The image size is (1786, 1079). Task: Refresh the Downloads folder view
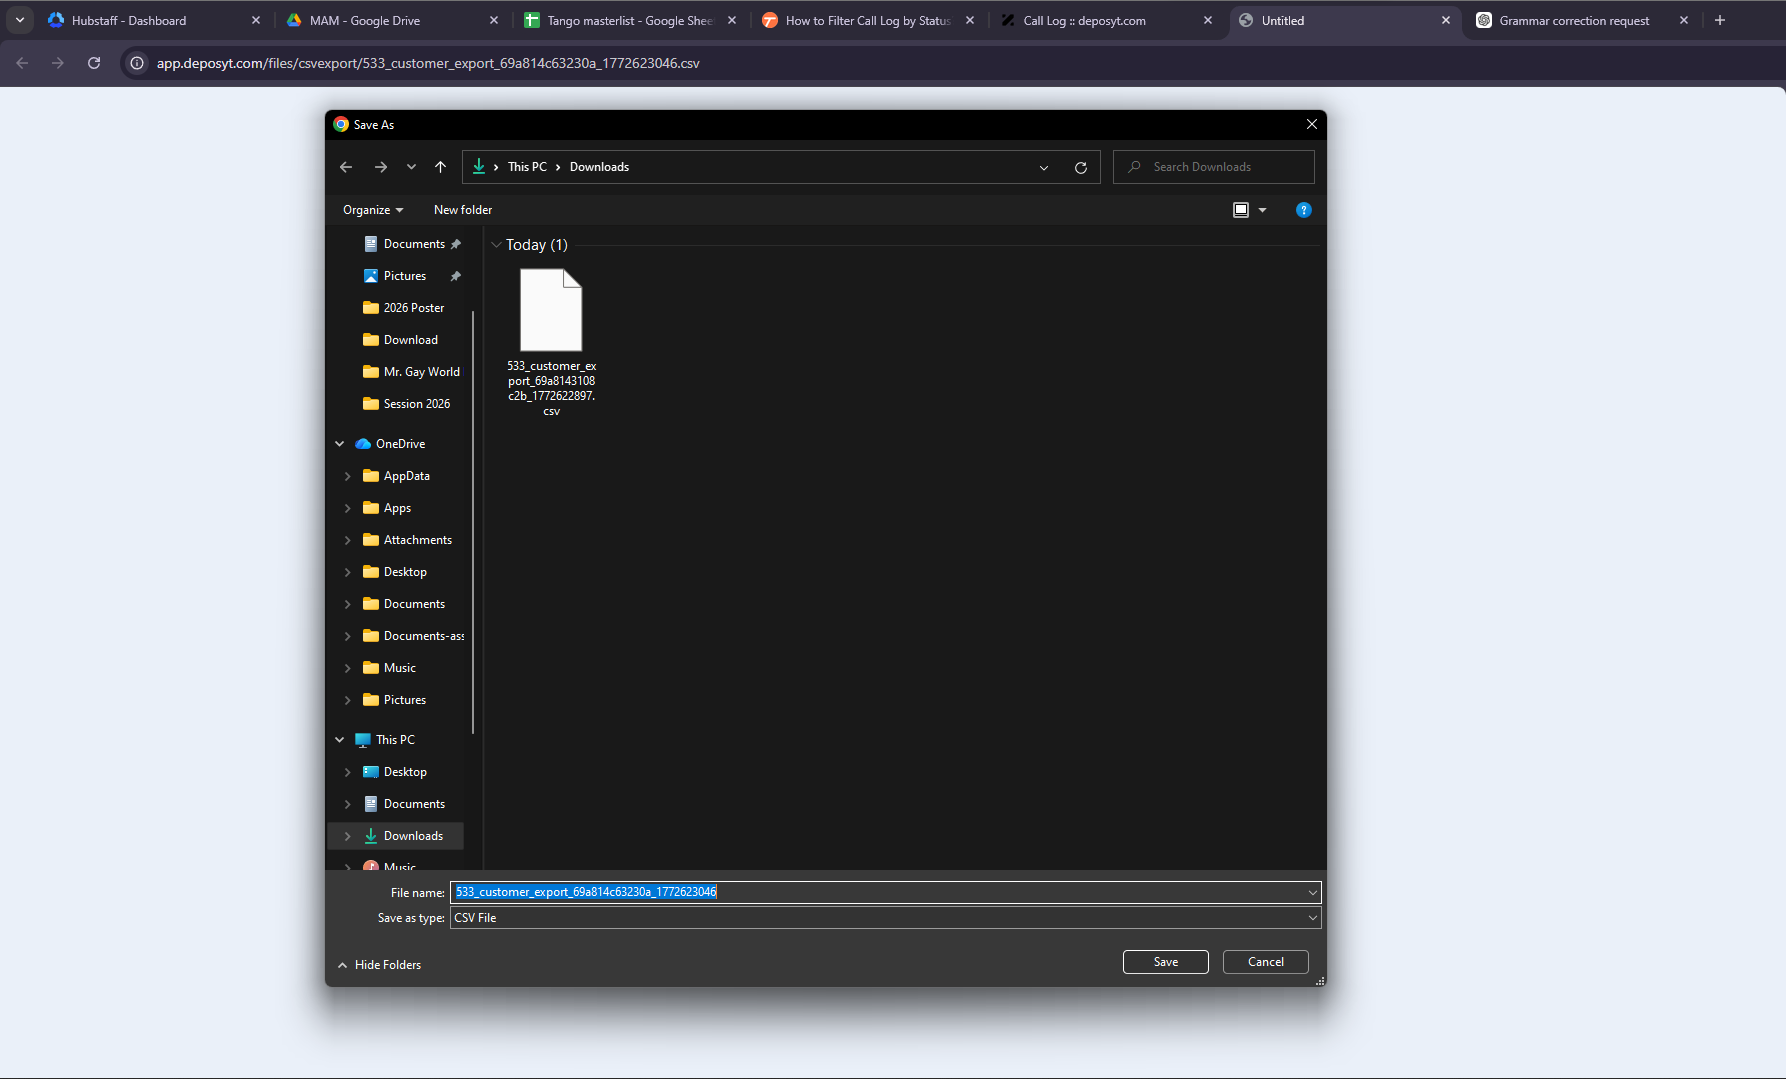pyautogui.click(x=1080, y=167)
